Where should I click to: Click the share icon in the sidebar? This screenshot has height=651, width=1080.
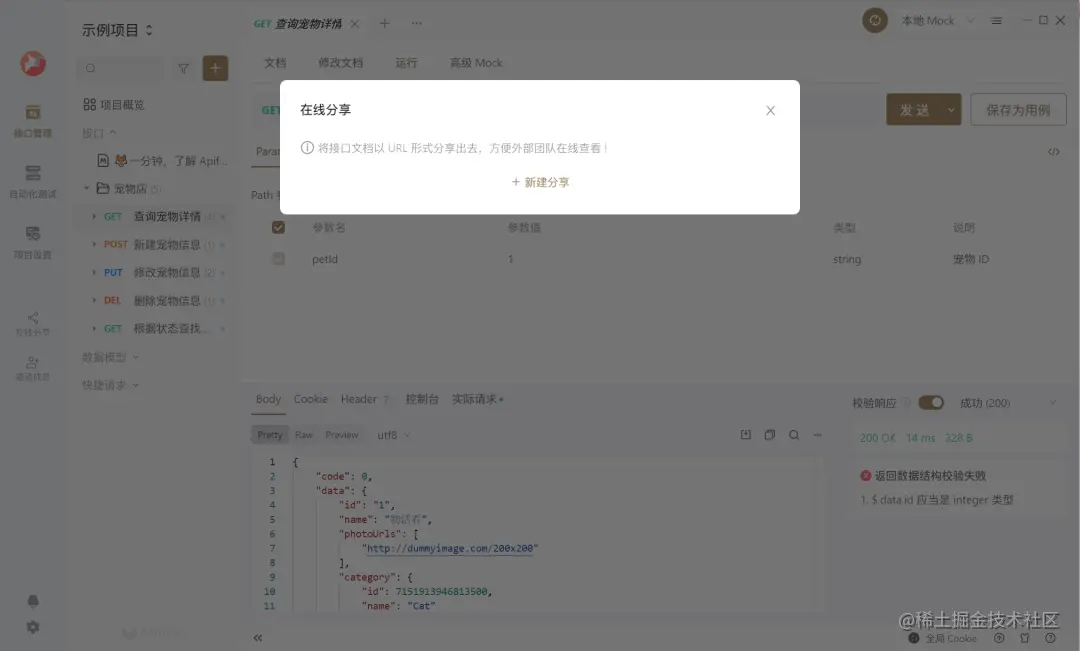point(32,322)
